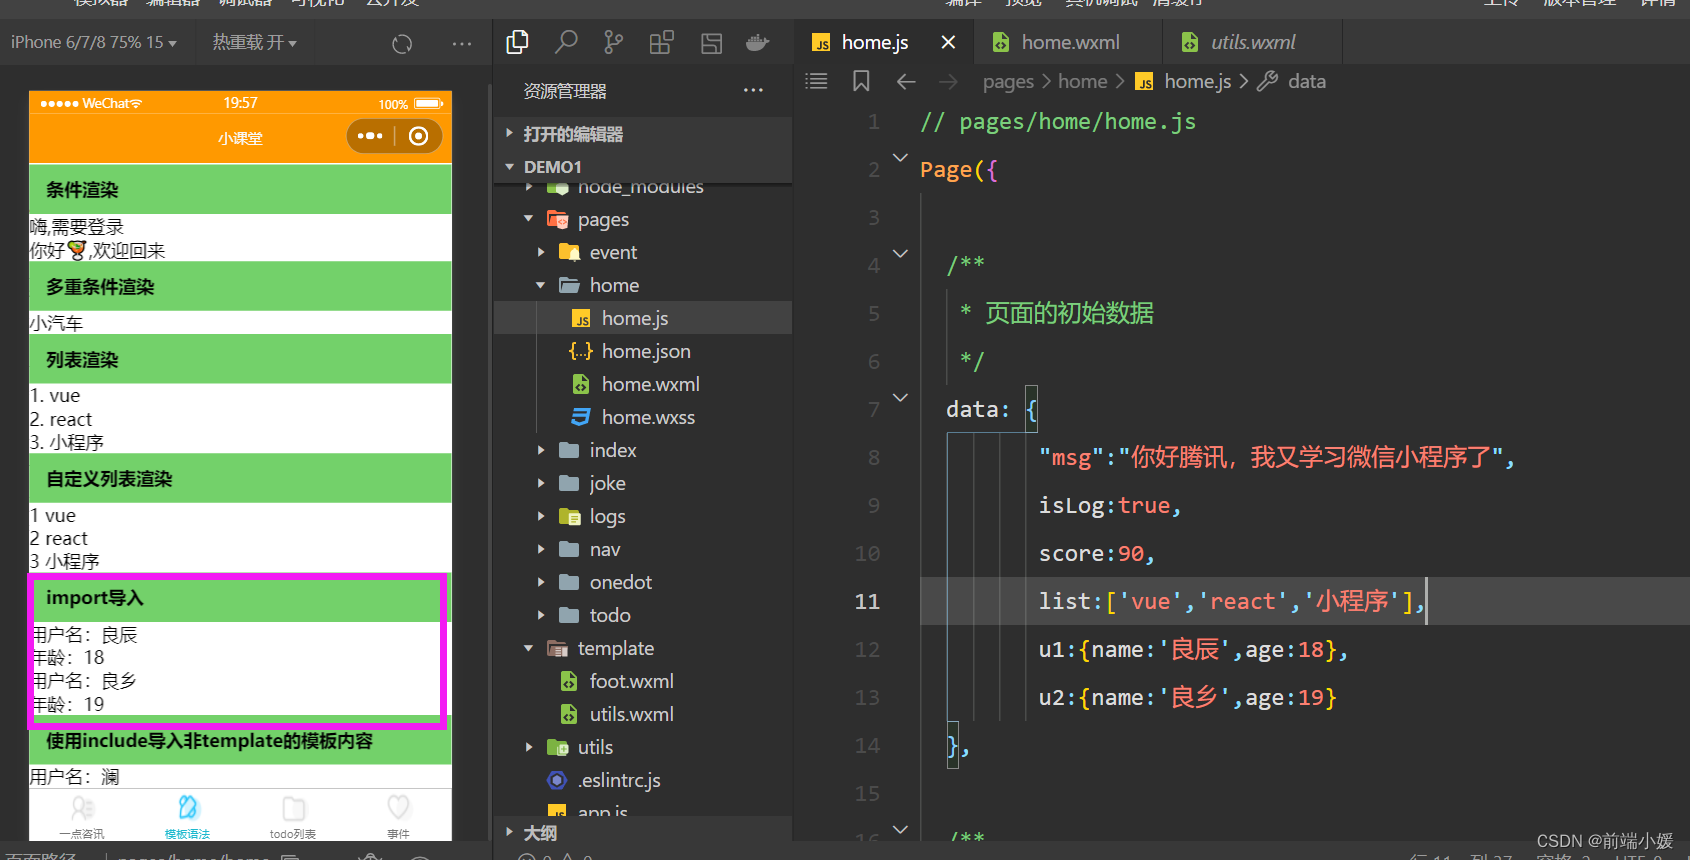The width and height of the screenshot is (1690, 860).
Task: Click the isLog:true code line
Action: point(1110,505)
